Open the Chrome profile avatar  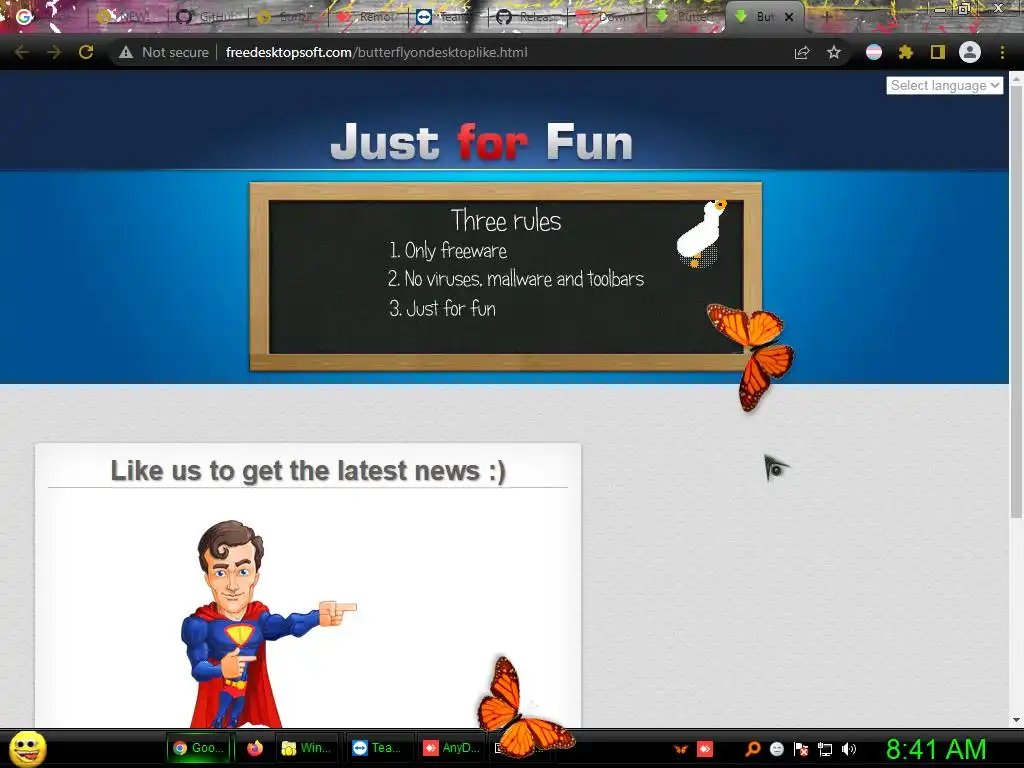970,52
